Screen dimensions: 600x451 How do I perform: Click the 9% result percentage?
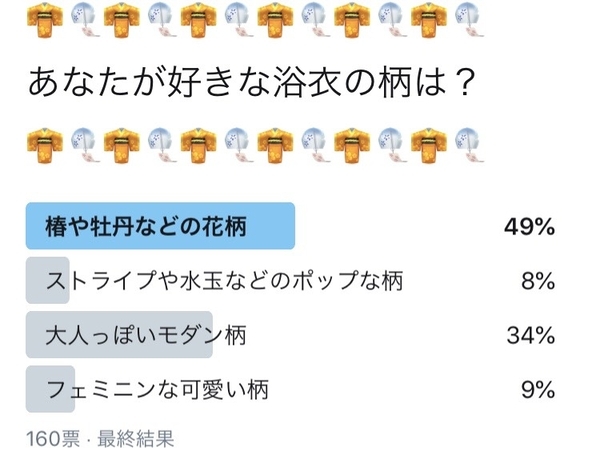(538, 387)
